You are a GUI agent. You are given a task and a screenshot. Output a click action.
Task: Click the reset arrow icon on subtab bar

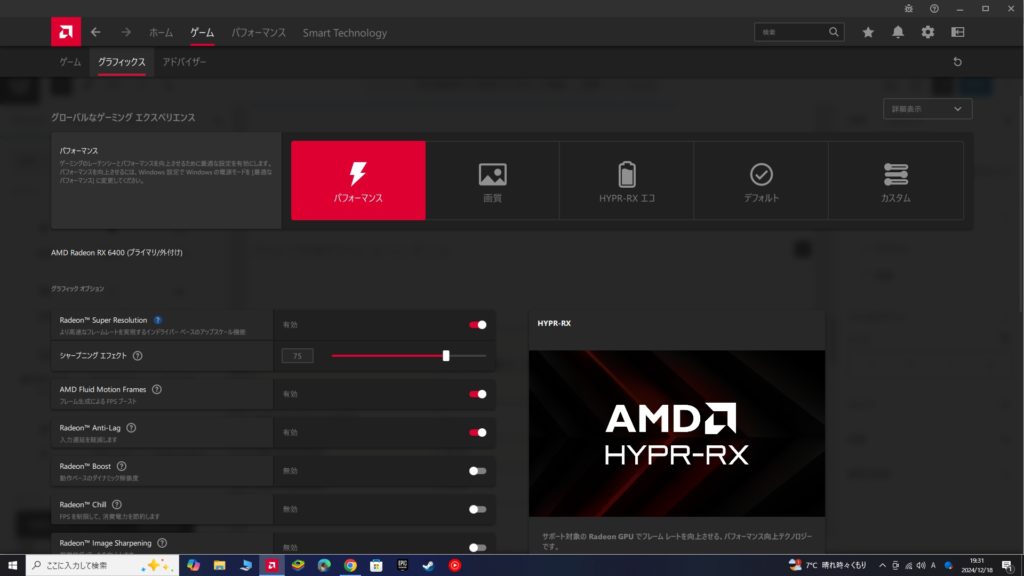[x=958, y=62]
